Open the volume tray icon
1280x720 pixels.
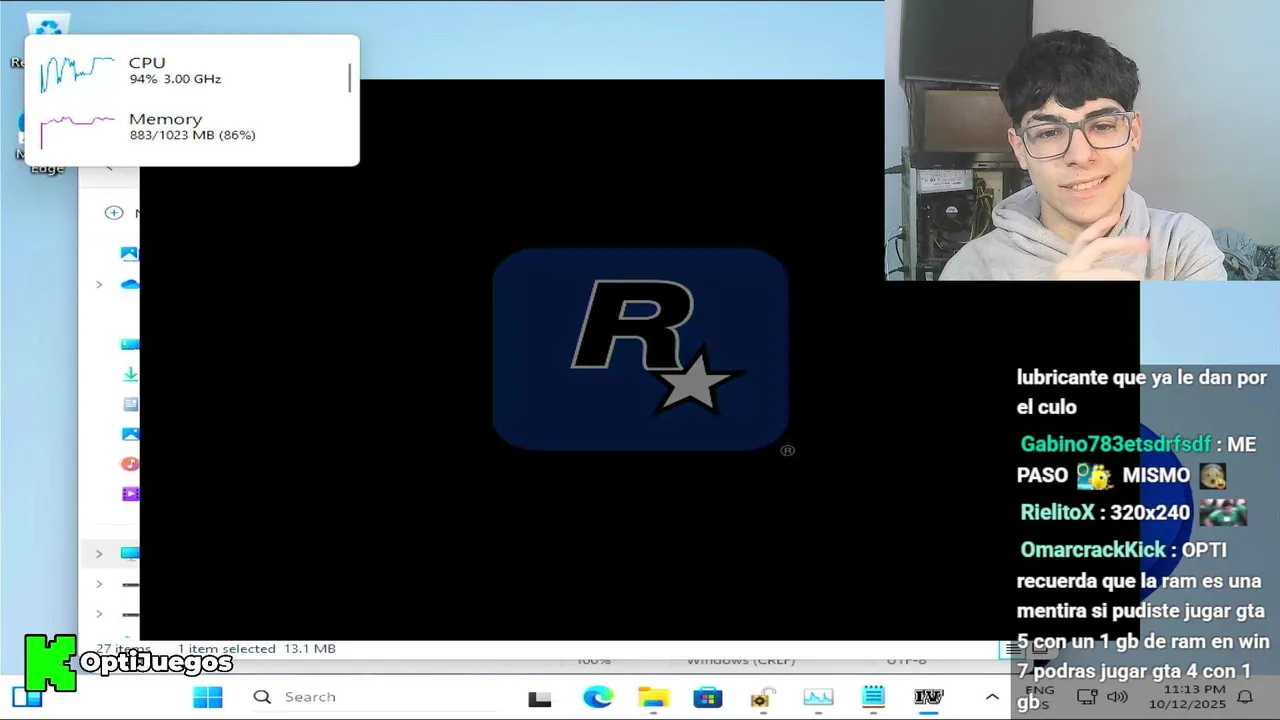pos(1117,697)
